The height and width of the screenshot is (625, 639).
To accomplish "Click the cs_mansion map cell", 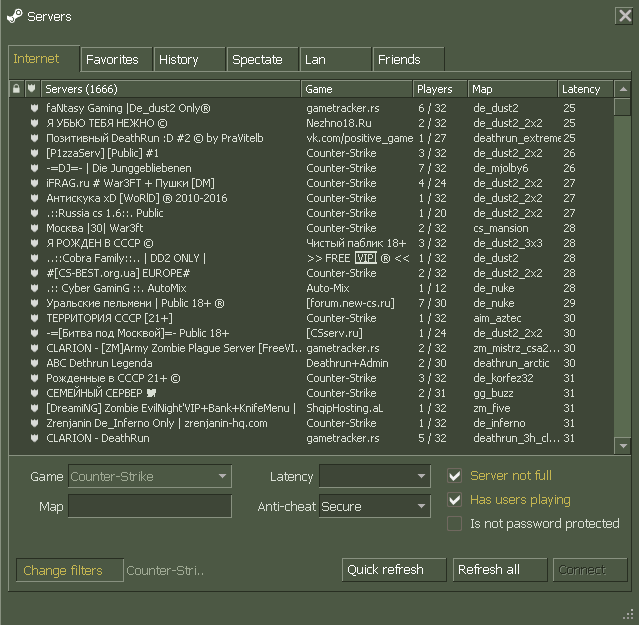I will point(500,228).
